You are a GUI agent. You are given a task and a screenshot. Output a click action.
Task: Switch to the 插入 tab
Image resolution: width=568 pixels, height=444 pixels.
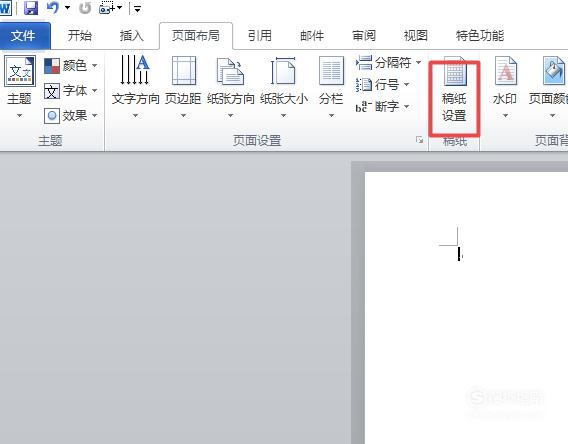[x=131, y=35]
